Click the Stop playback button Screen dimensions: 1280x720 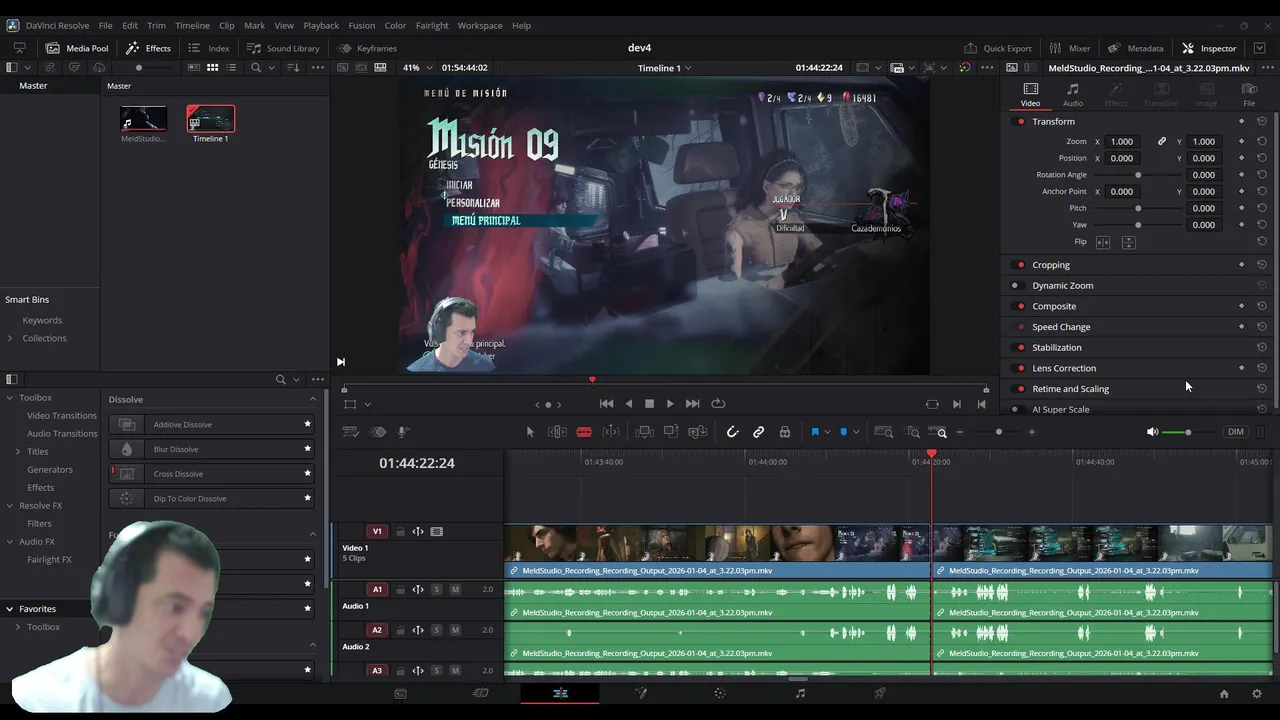click(x=649, y=404)
